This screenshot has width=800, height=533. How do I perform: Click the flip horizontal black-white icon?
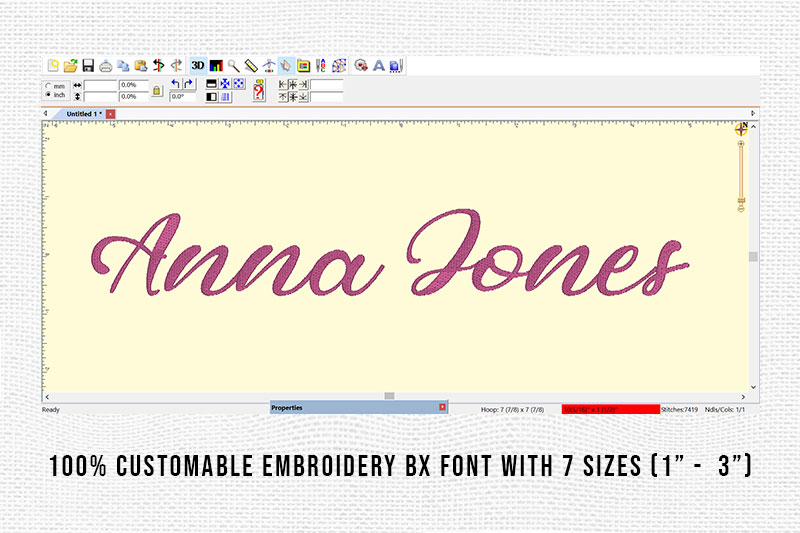pyautogui.click(x=212, y=96)
